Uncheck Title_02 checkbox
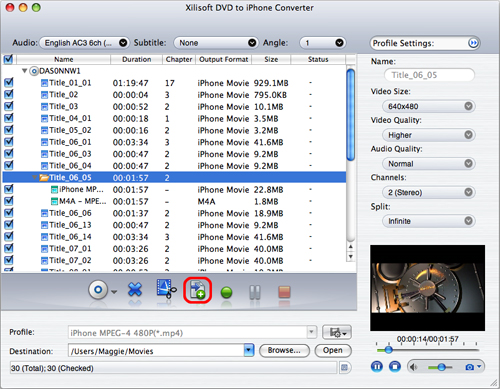The height and width of the screenshot is (389, 500). click(9, 94)
